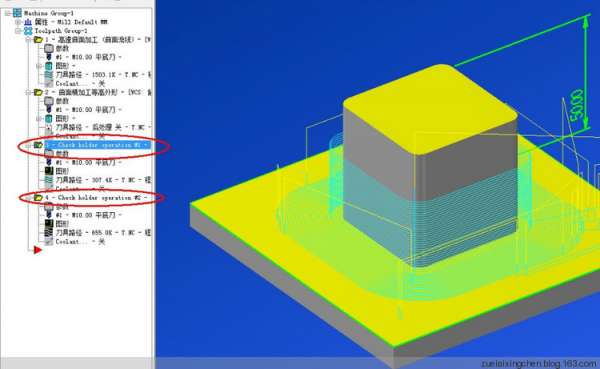600x369 pixels.
Task: Click the yellow top face of the block
Action: (x=430, y=110)
